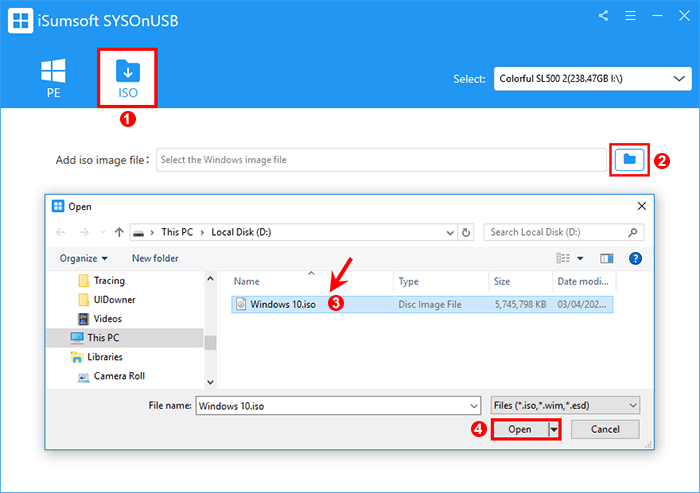The height and width of the screenshot is (493, 700).
Task: Switch to the ISO tab
Action: point(128,79)
